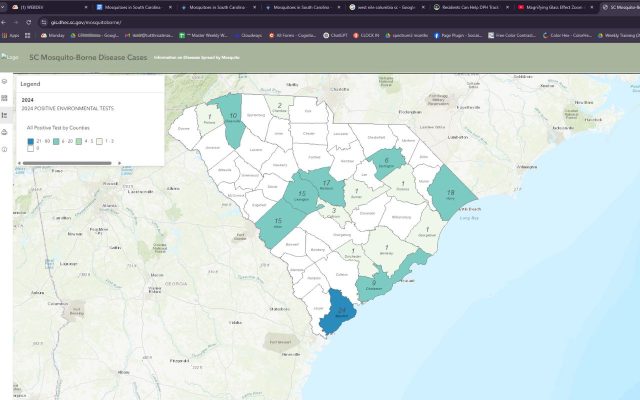Click '2024 POSITIVE ENVIRONMENTAL TESTS' text
The height and width of the screenshot is (400, 640).
(x=68, y=109)
